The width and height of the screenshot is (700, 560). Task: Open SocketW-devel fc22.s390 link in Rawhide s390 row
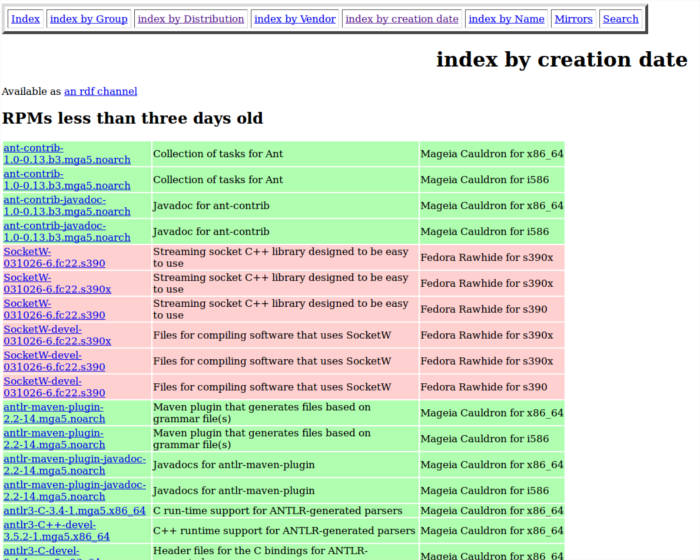[x=54, y=387]
